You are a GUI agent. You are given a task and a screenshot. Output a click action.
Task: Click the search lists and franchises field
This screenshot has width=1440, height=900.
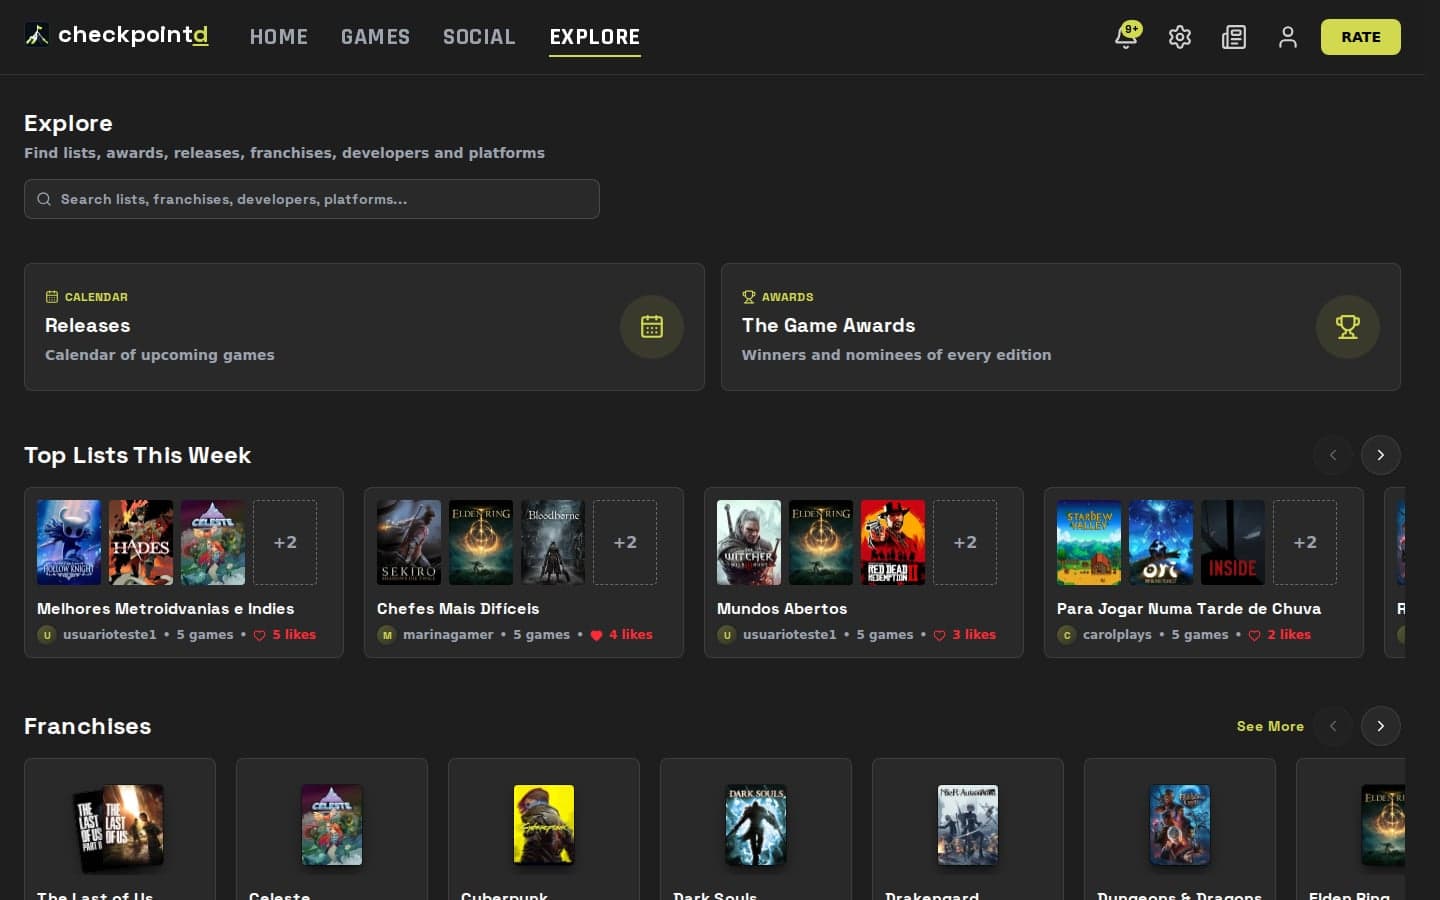tap(312, 199)
